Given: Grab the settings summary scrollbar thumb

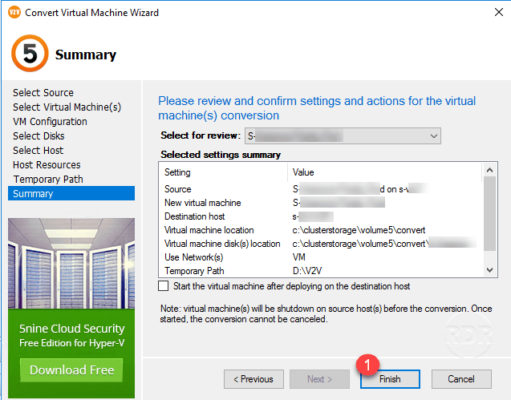Looking at the screenshot, I should pos(489,214).
